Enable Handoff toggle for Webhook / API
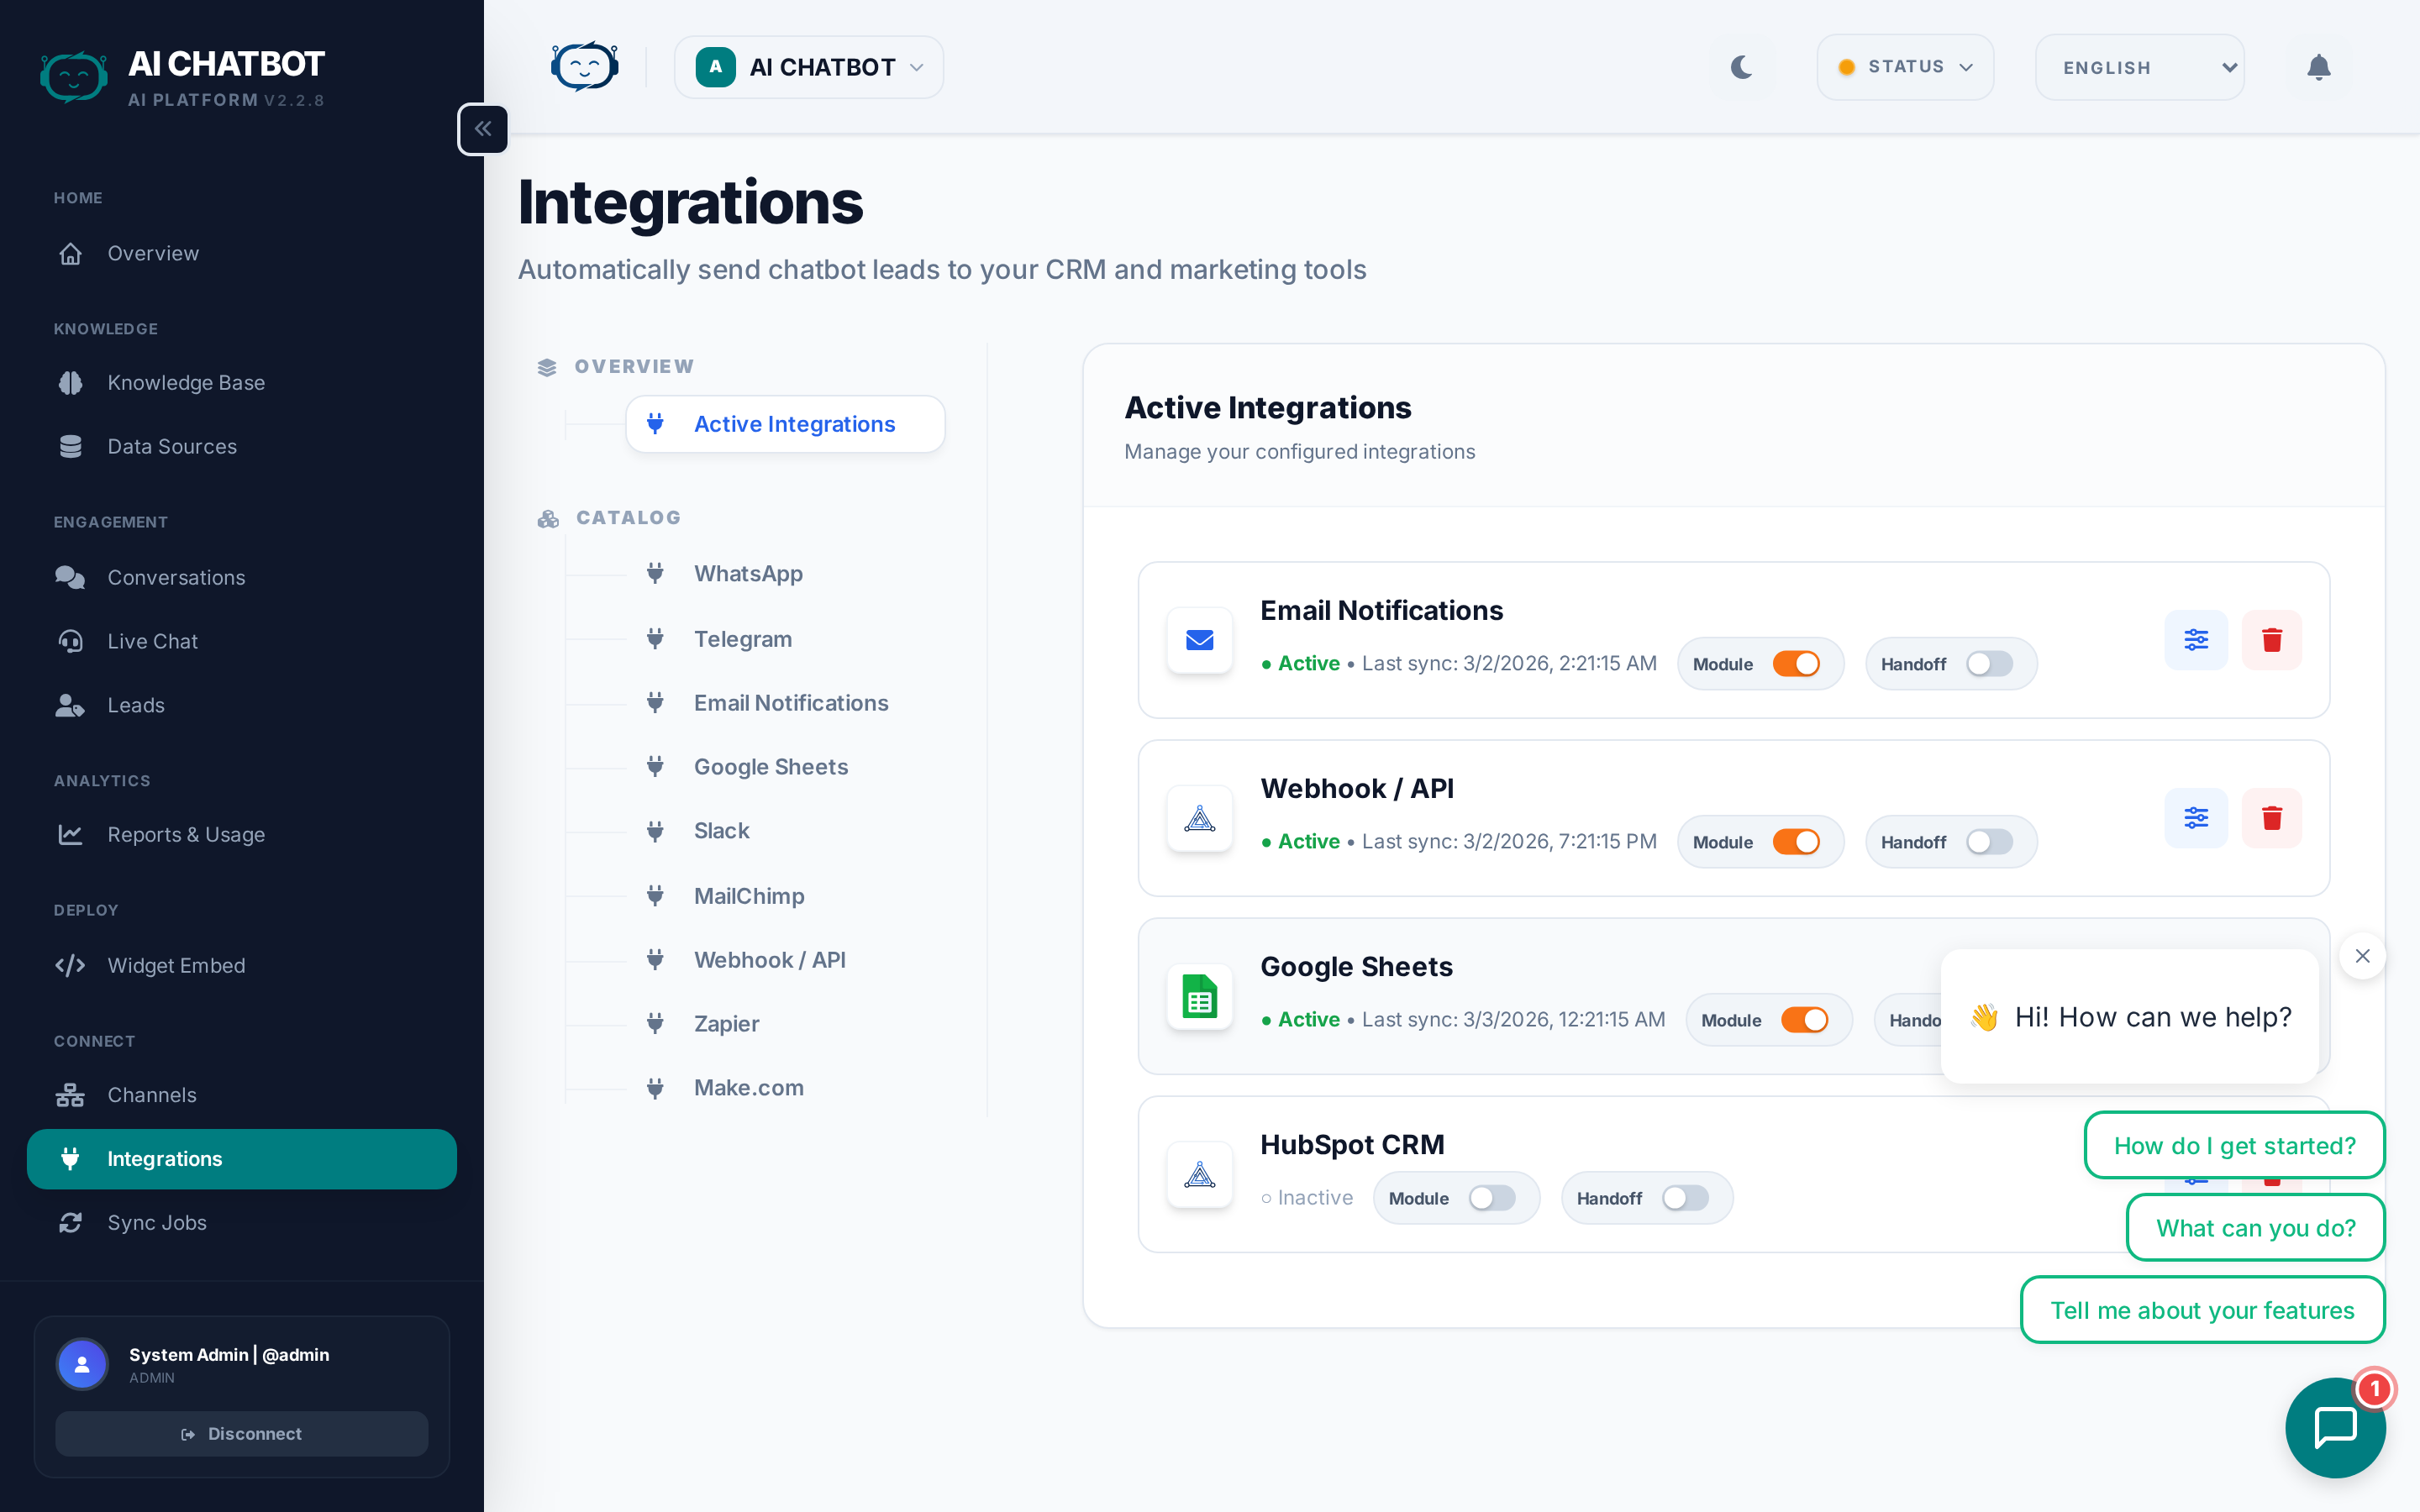Viewport: 2420px width, 1512px height. 1988,842
